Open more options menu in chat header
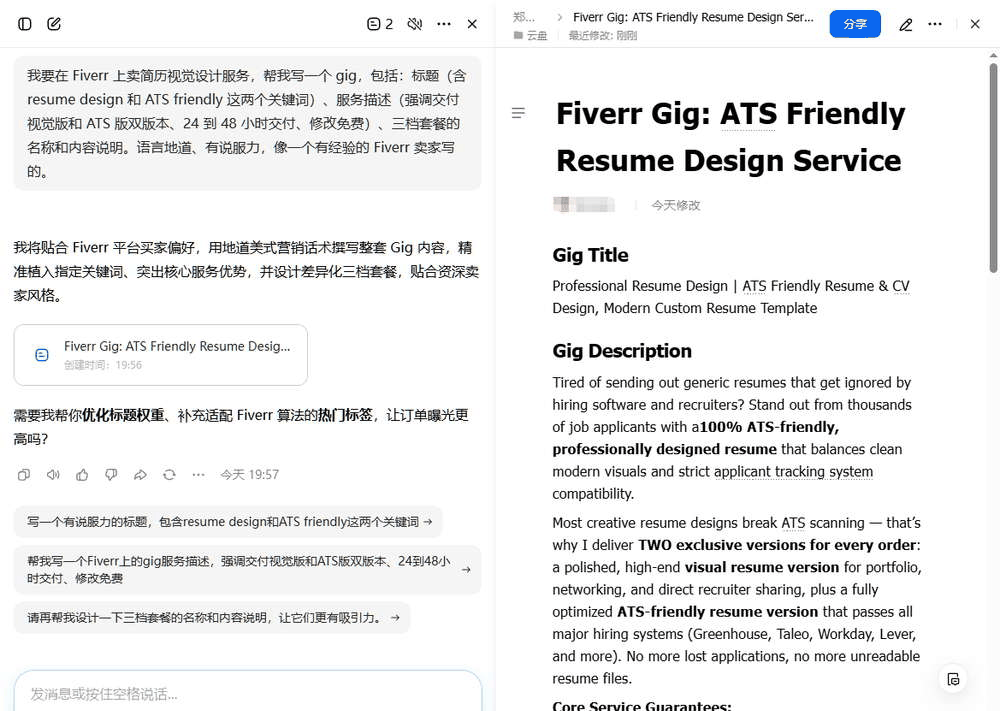The image size is (1000, 711). click(444, 24)
